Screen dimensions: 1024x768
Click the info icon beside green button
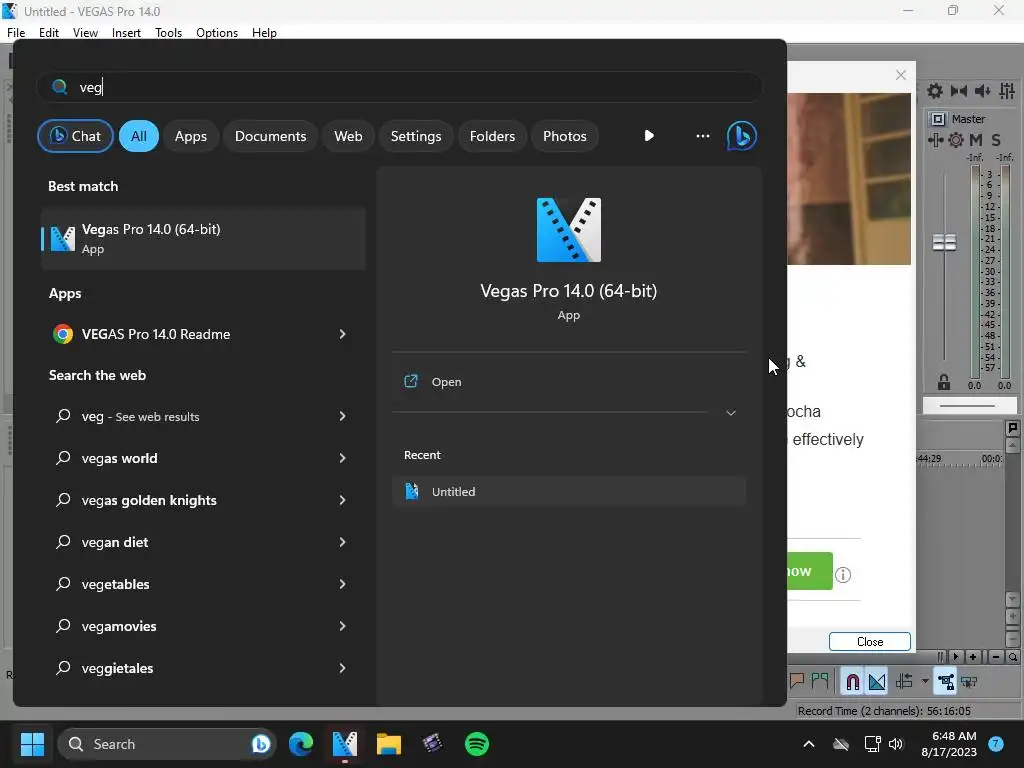(x=843, y=575)
